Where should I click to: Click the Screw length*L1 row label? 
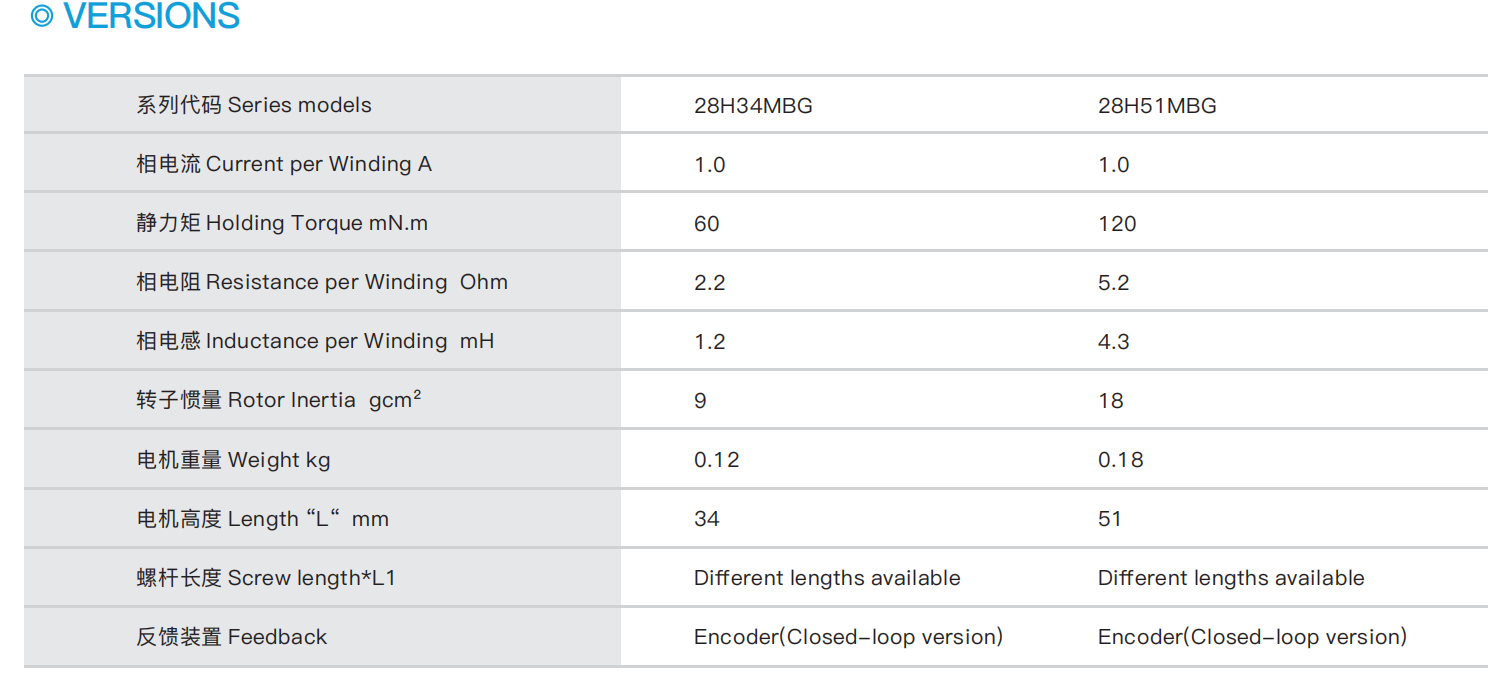click(x=266, y=578)
